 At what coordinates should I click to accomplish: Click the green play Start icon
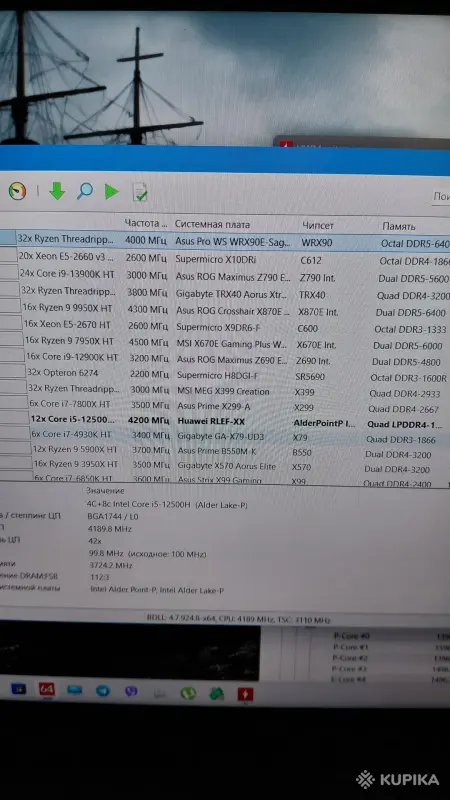click(x=111, y=191)
